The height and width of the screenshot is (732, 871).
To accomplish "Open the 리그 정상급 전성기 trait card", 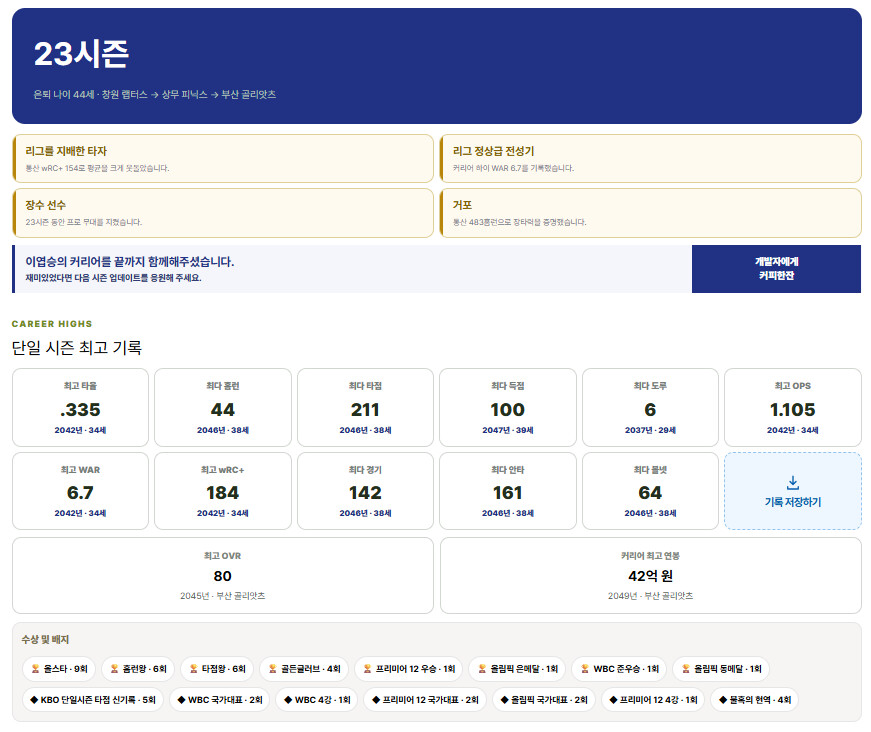I will pos(650,158).
